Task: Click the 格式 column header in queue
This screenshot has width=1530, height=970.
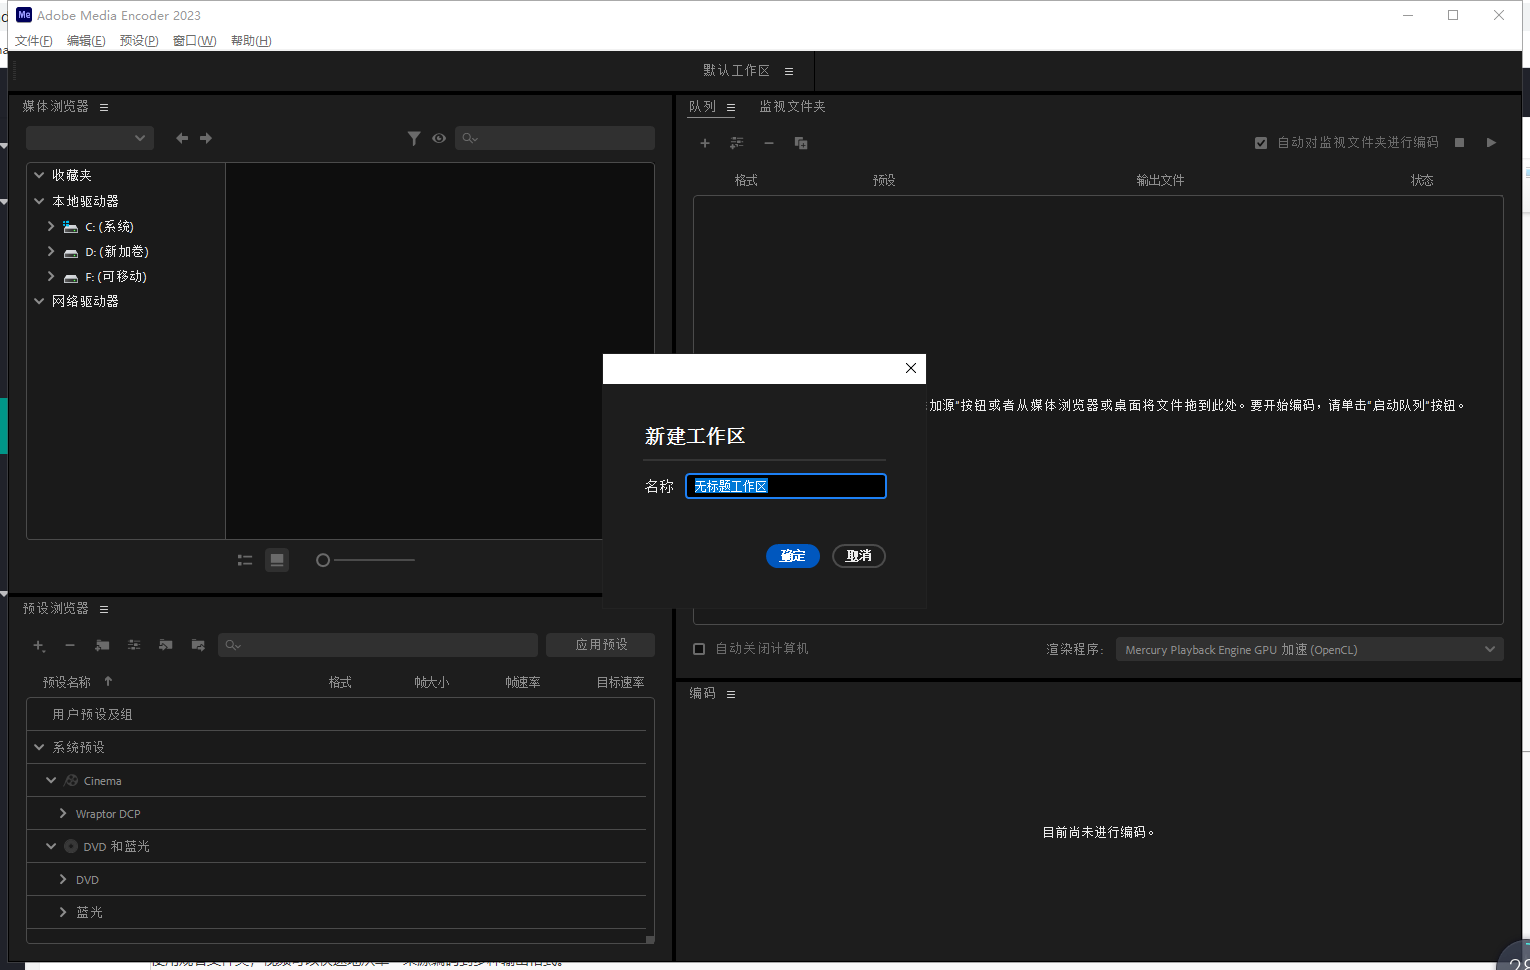Action: pos(746,180)
